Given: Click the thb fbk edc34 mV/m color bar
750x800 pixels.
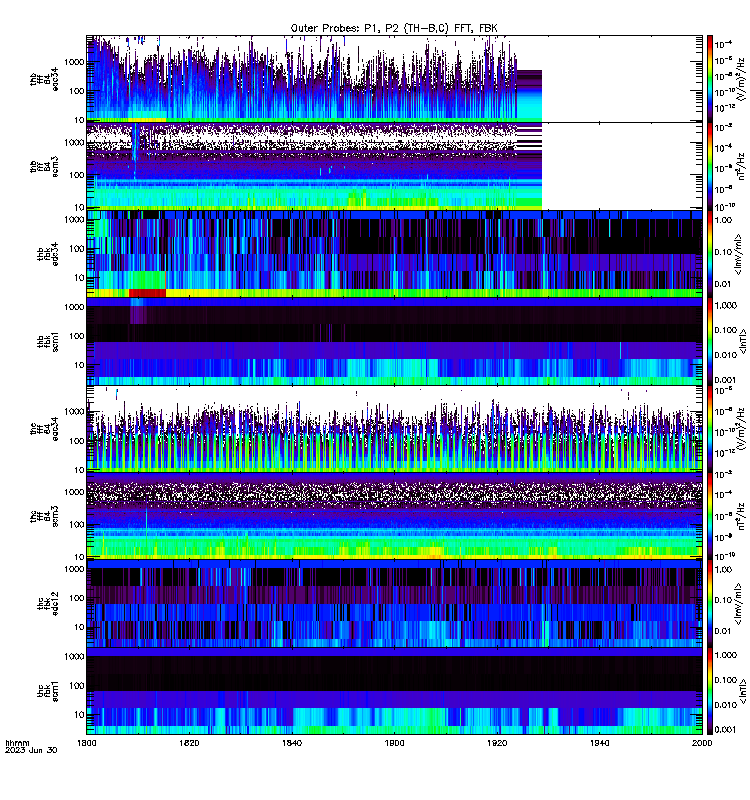Looking at the screenshot, I should coord(710,254).
